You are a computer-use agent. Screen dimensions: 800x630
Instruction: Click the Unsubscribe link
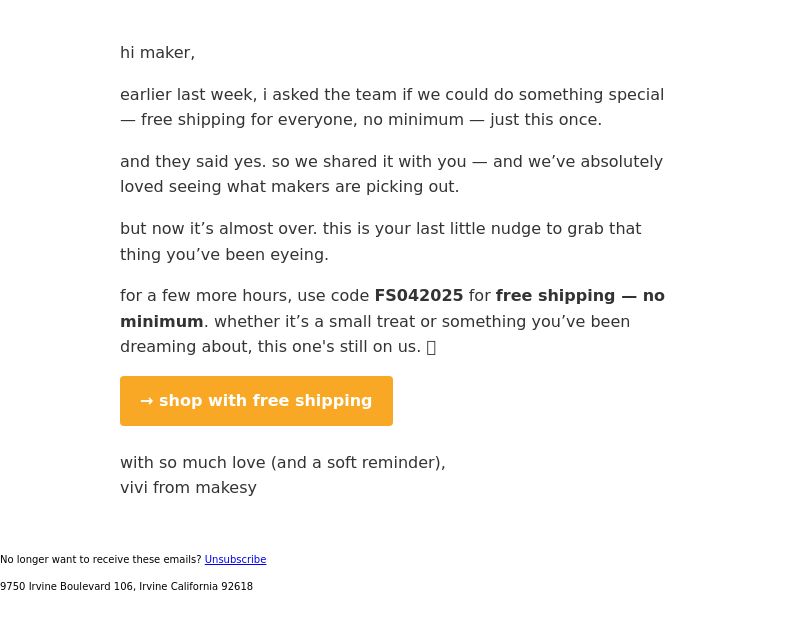[x=235, y=560]
